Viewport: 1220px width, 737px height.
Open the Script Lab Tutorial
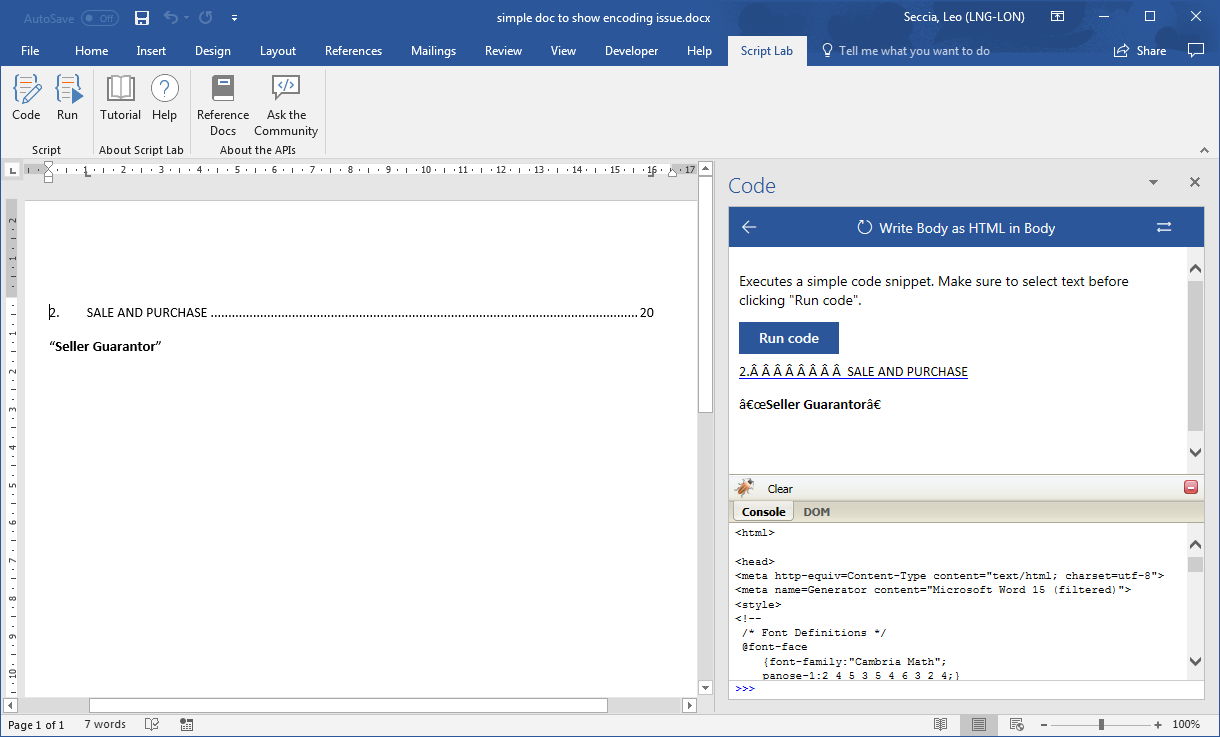120,97
